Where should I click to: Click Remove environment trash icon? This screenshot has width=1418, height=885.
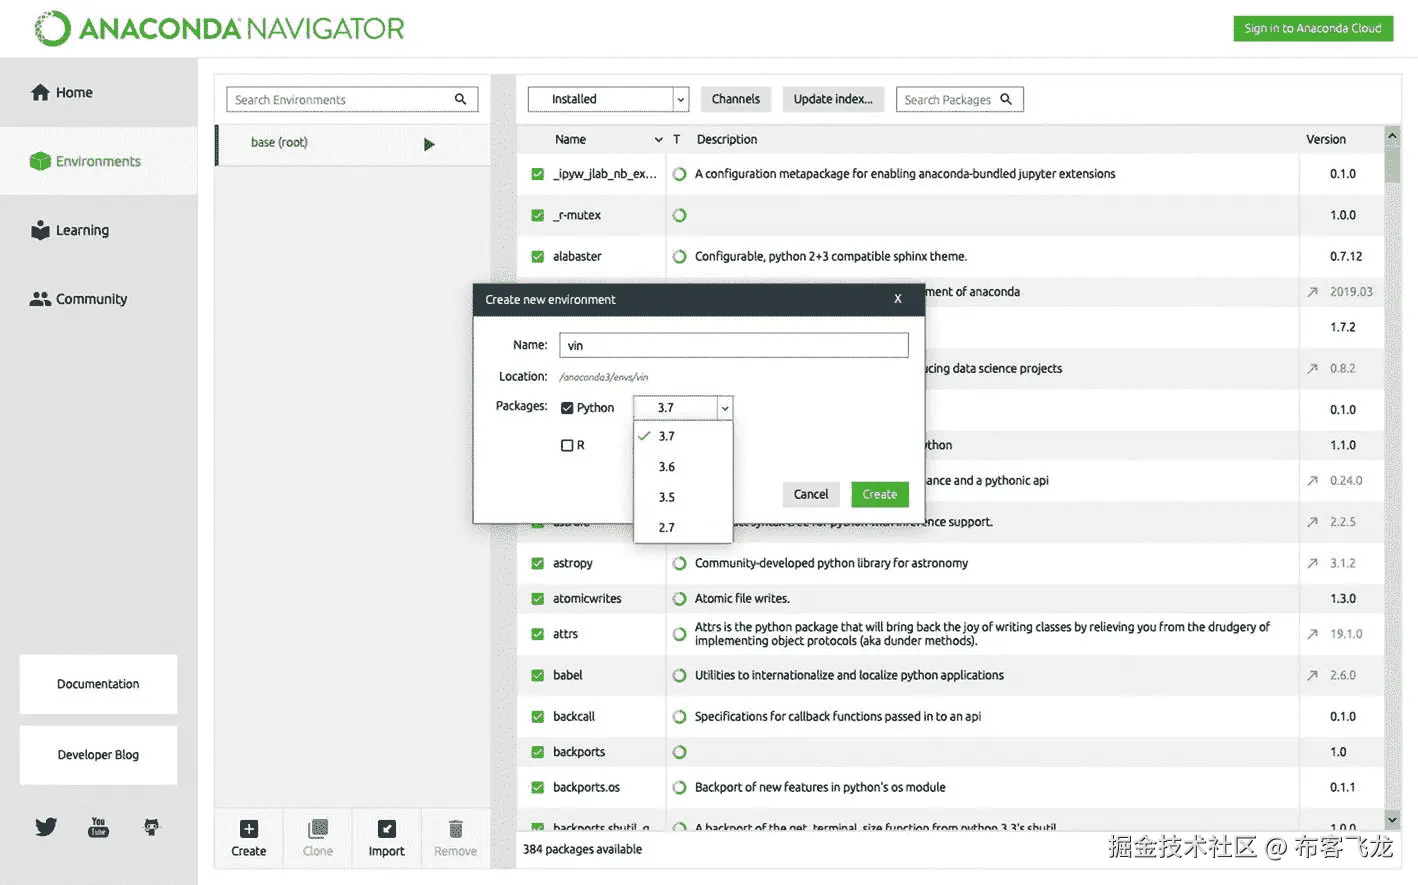point(455,829)
